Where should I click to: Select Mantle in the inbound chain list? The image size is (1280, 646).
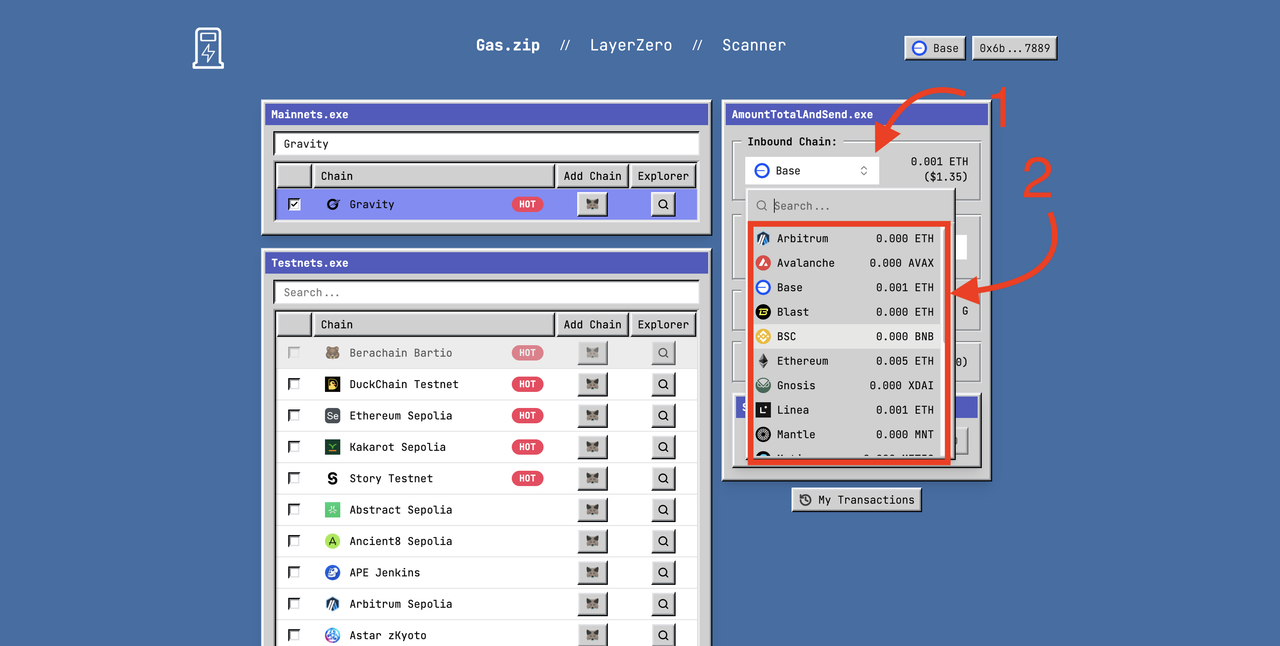[846, 435]
